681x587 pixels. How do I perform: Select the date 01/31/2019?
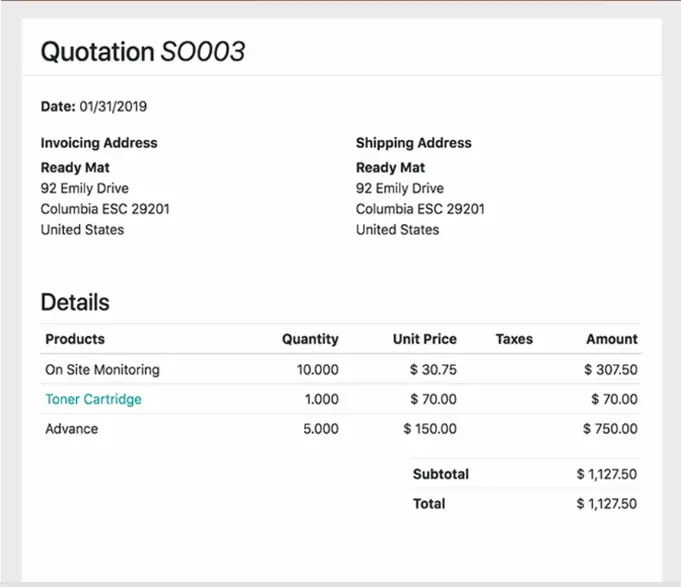(113, 106)
